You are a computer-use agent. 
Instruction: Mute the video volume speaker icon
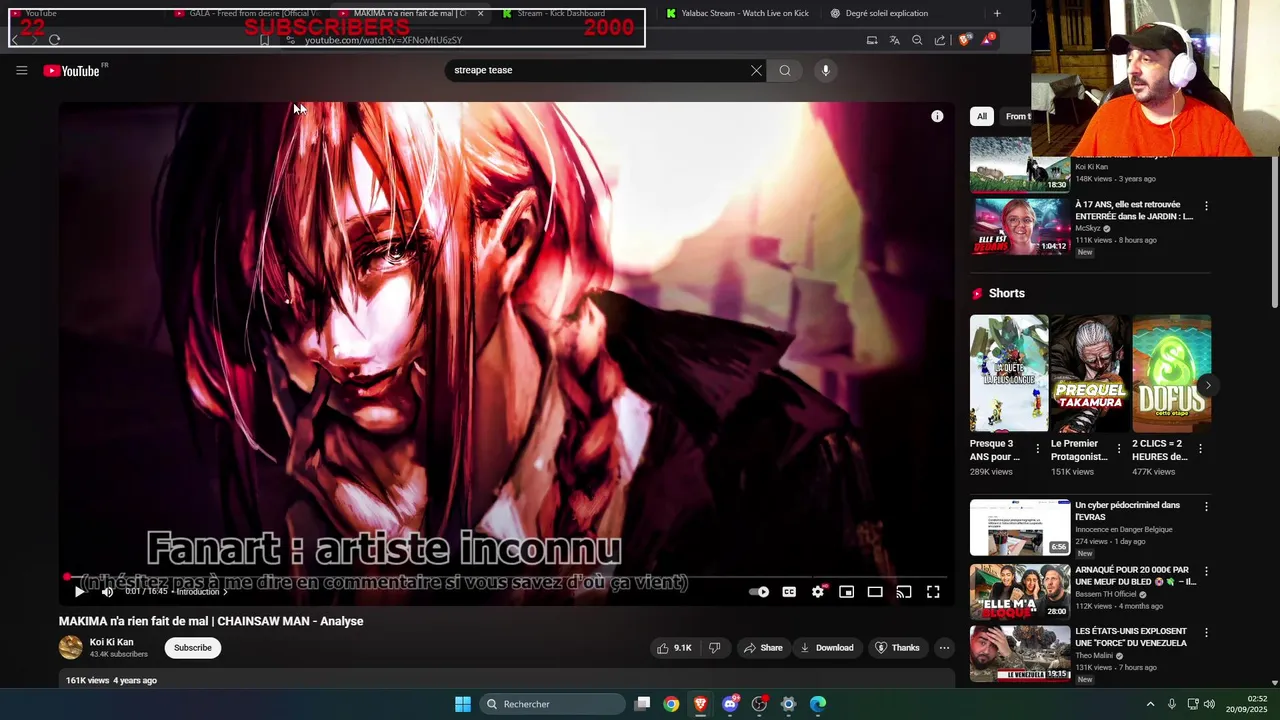[x=107, y=592]
